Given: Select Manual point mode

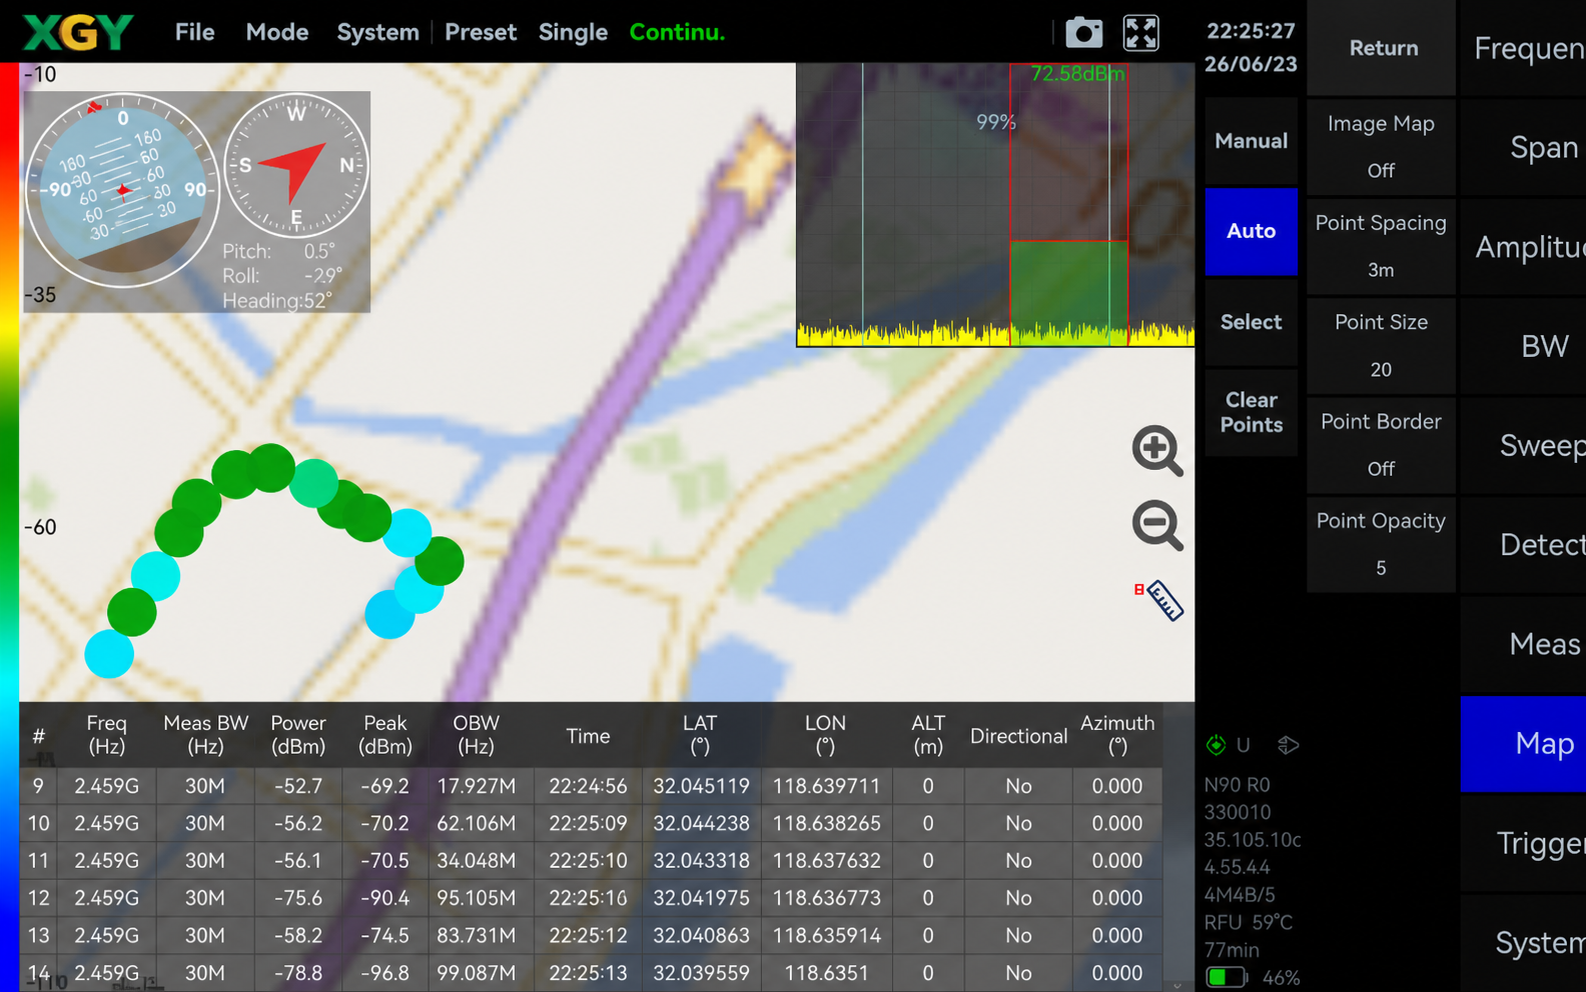Looking at the screenshot, I should click(x=1251, y=141).
